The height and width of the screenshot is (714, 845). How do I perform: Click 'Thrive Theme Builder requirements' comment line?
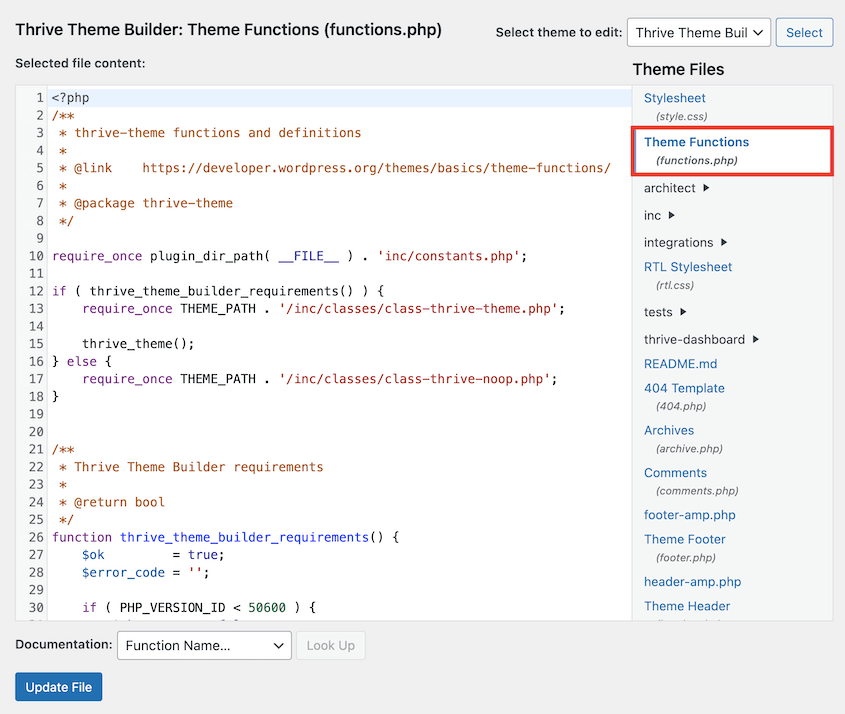click(199, 467)
